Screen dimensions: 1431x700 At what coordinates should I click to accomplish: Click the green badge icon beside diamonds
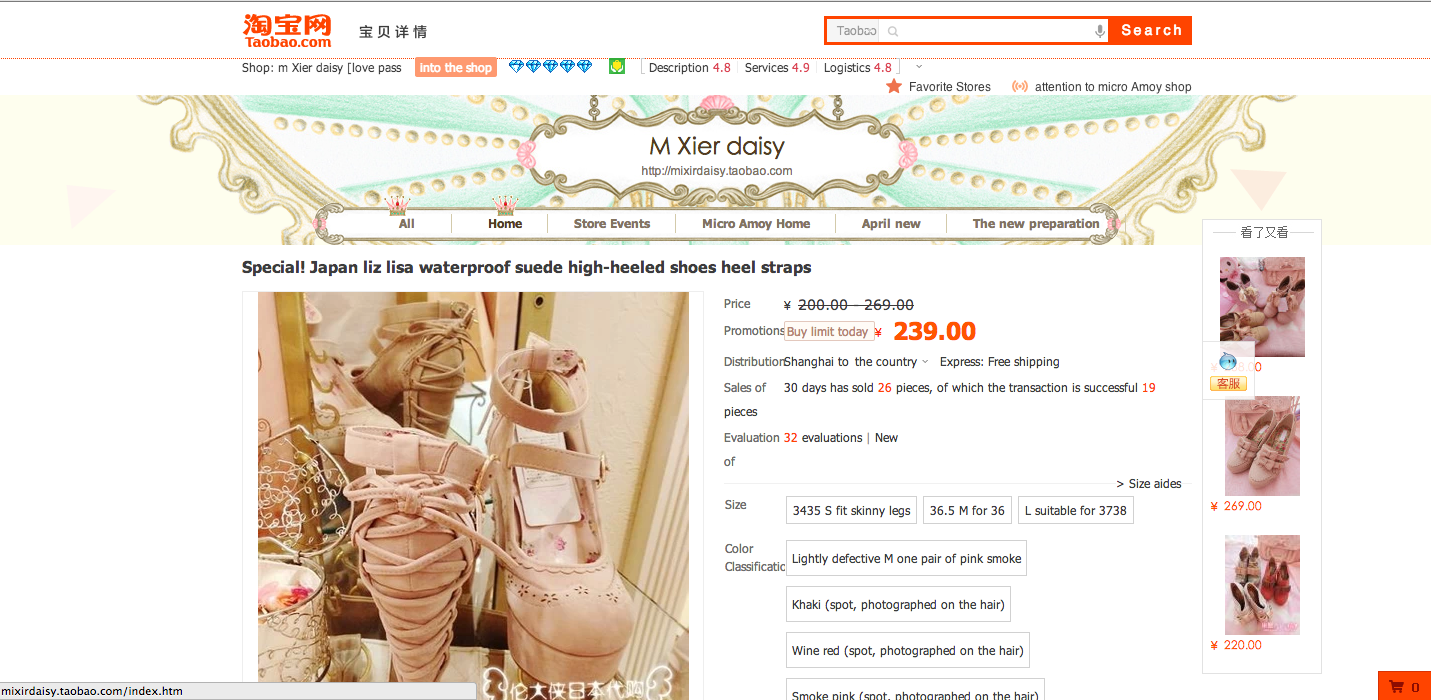pyautogui.click(x=617, y=66)
